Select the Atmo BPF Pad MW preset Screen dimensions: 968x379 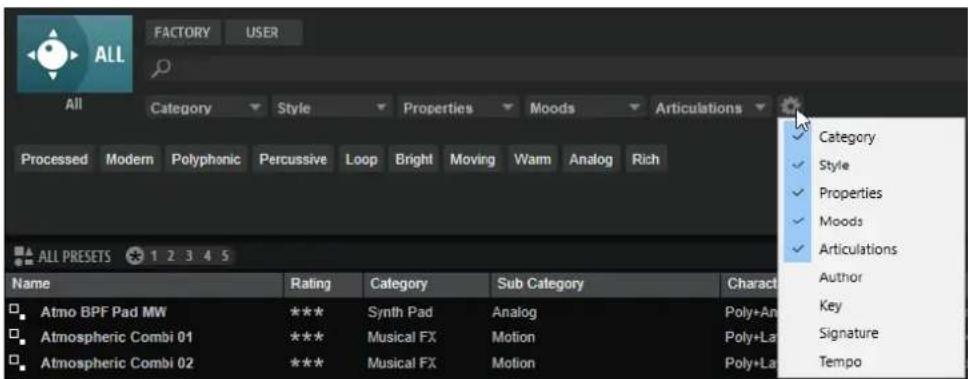point(103,312)
